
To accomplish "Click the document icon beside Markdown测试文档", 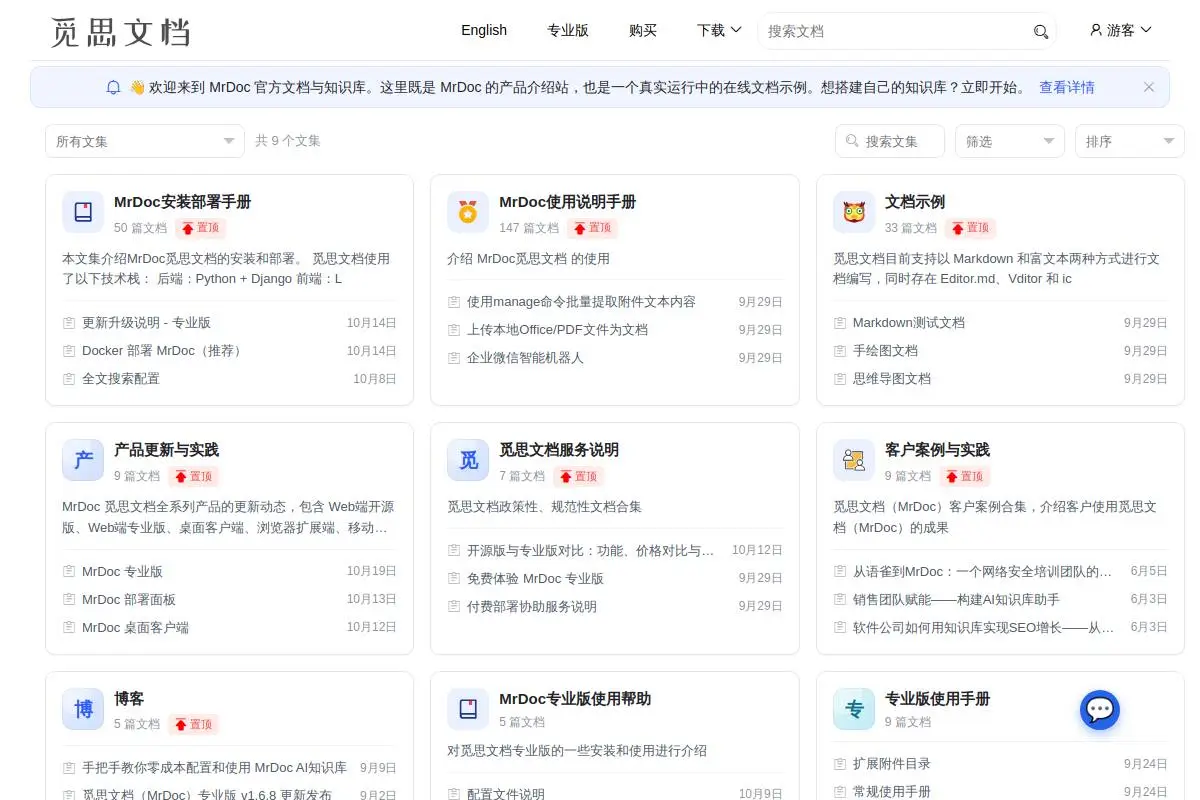I will [x=840, y=323].
